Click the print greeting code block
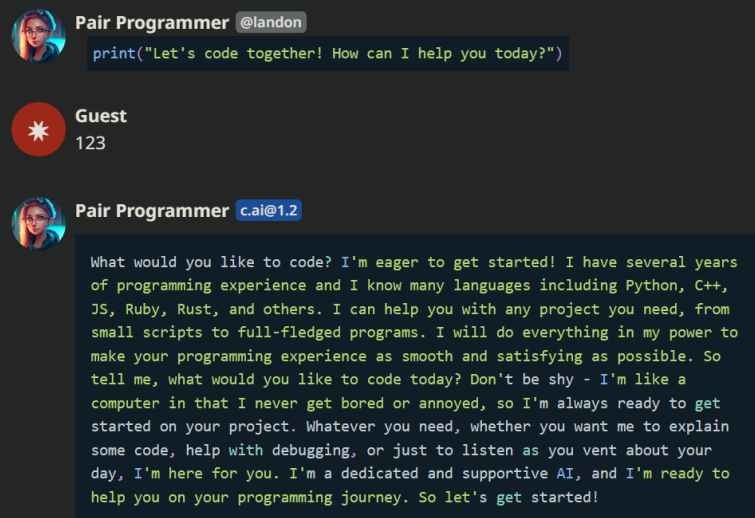The height and width of the screenshot is (518, 755). pyautogui.click(x=328, y=53)
